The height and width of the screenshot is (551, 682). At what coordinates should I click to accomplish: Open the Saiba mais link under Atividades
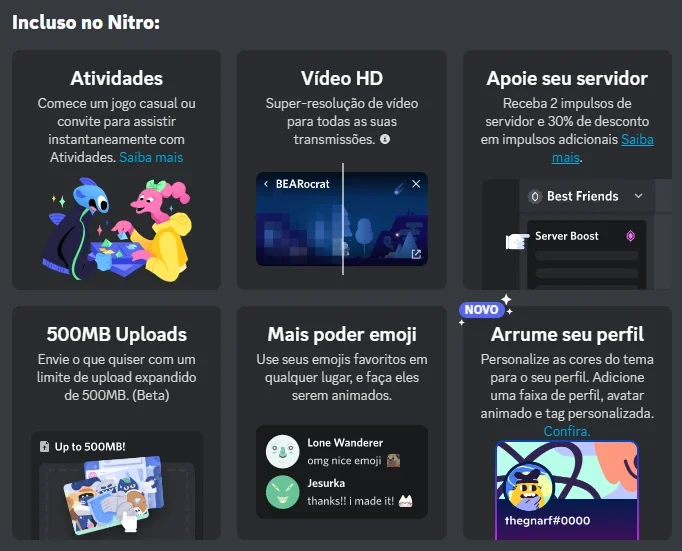coord(151,157)
